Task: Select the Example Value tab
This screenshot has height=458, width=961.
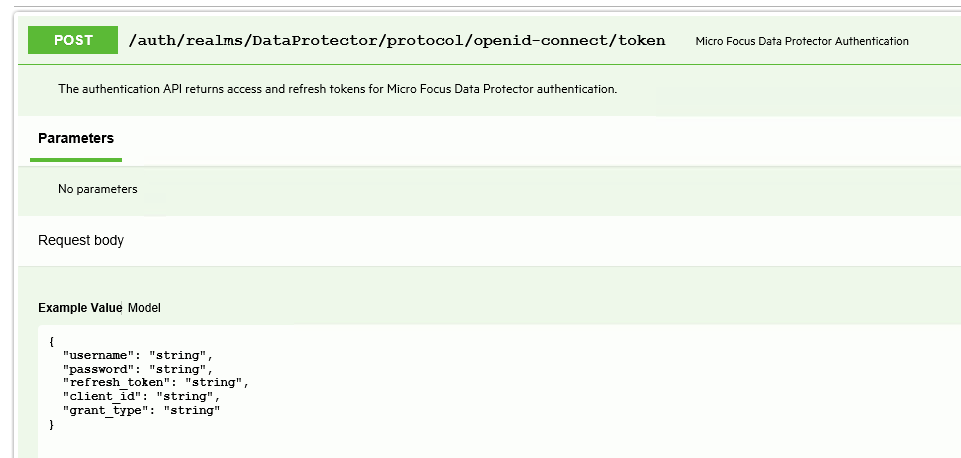Action: [80, 308]
